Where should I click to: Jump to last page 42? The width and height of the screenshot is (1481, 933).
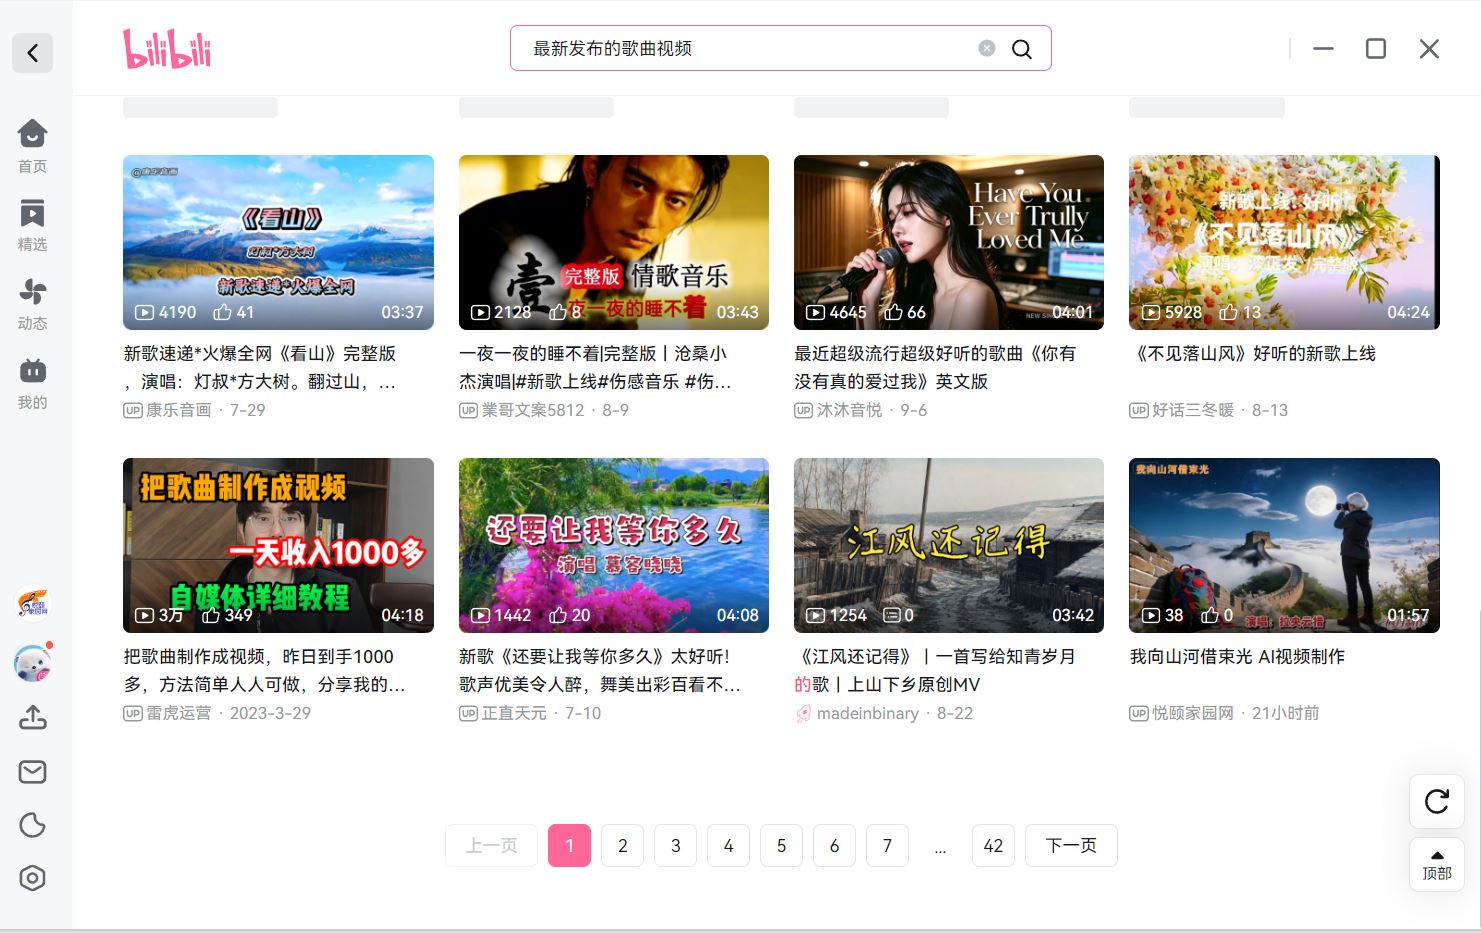[x=993, y=846]
